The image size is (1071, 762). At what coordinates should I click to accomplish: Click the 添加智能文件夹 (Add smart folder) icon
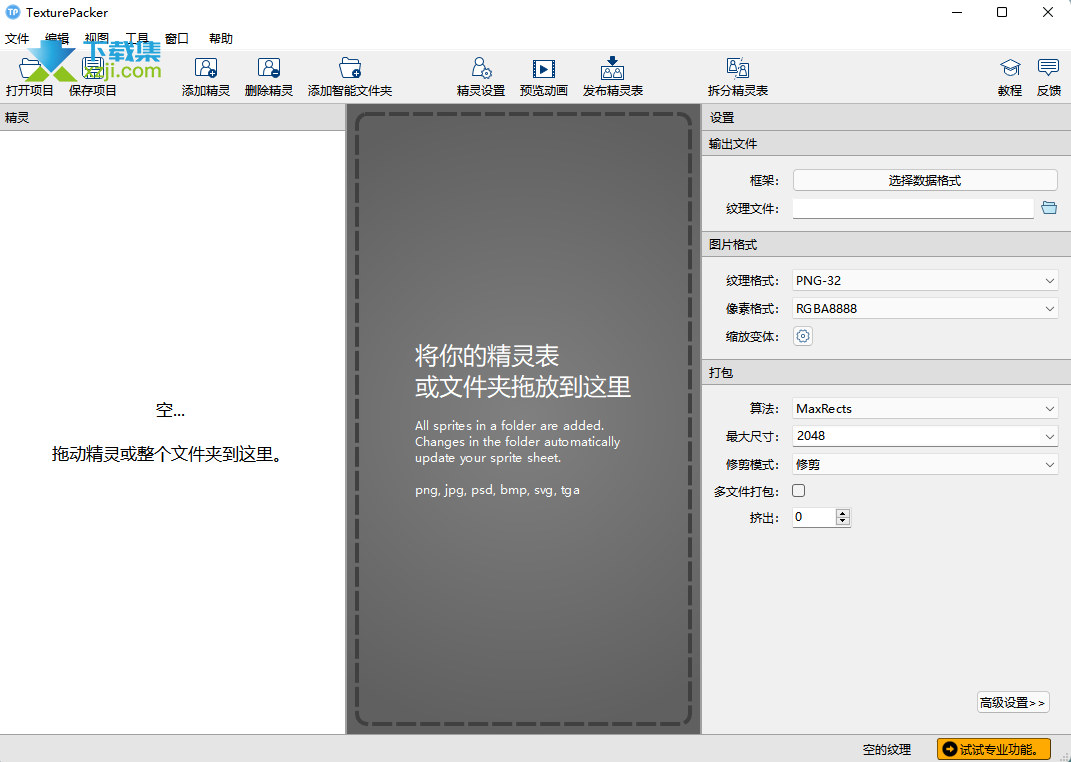350,68
